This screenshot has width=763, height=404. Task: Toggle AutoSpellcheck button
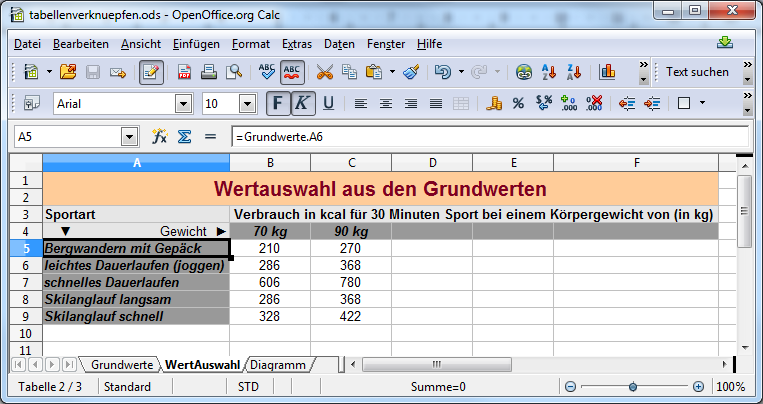293,72
